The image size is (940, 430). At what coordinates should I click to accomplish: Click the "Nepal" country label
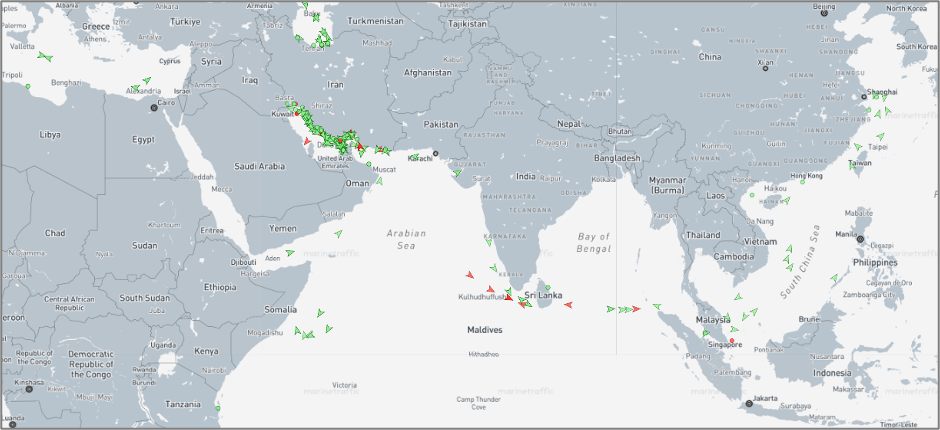(570, 124)
